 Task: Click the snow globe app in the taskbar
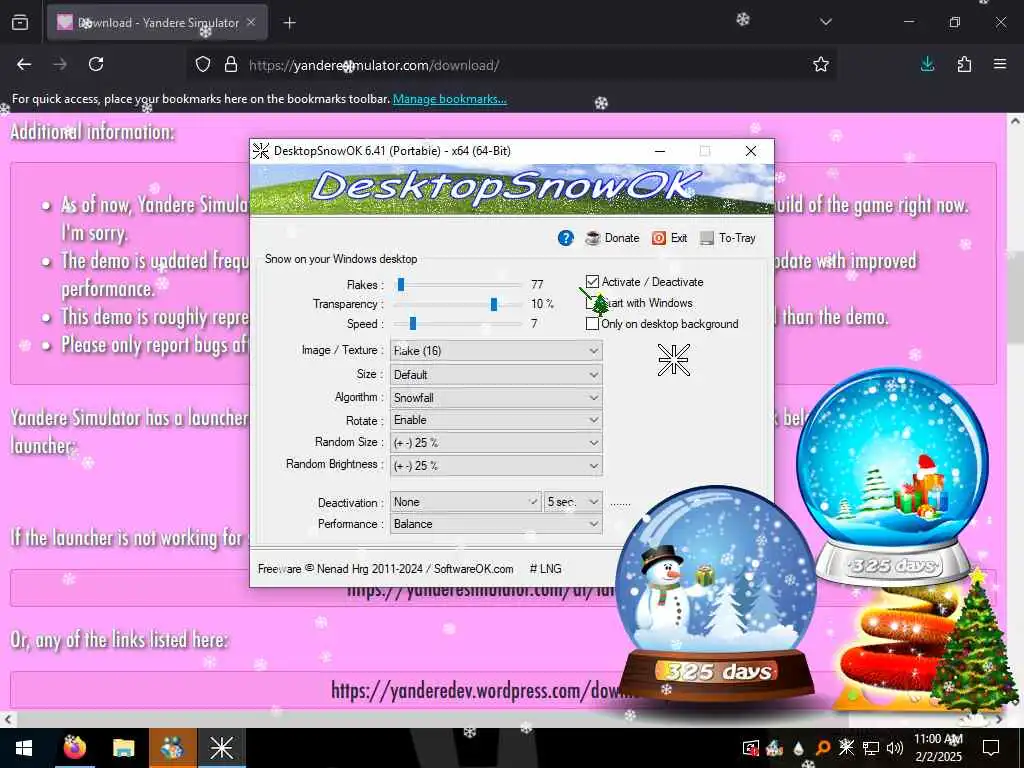tap(173, 748)
